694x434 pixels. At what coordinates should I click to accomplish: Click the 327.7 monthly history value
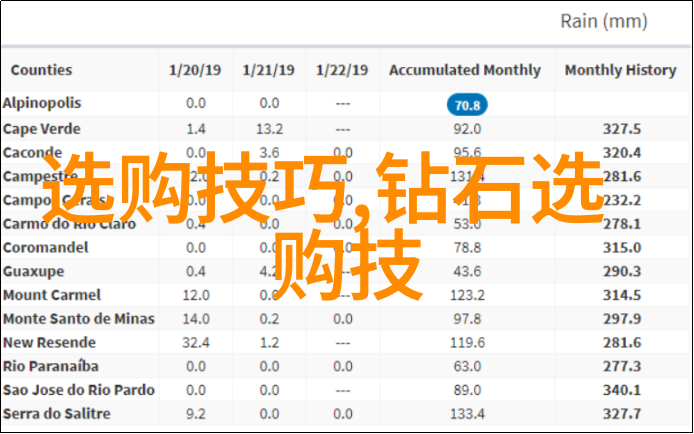[x=622, y=414]
